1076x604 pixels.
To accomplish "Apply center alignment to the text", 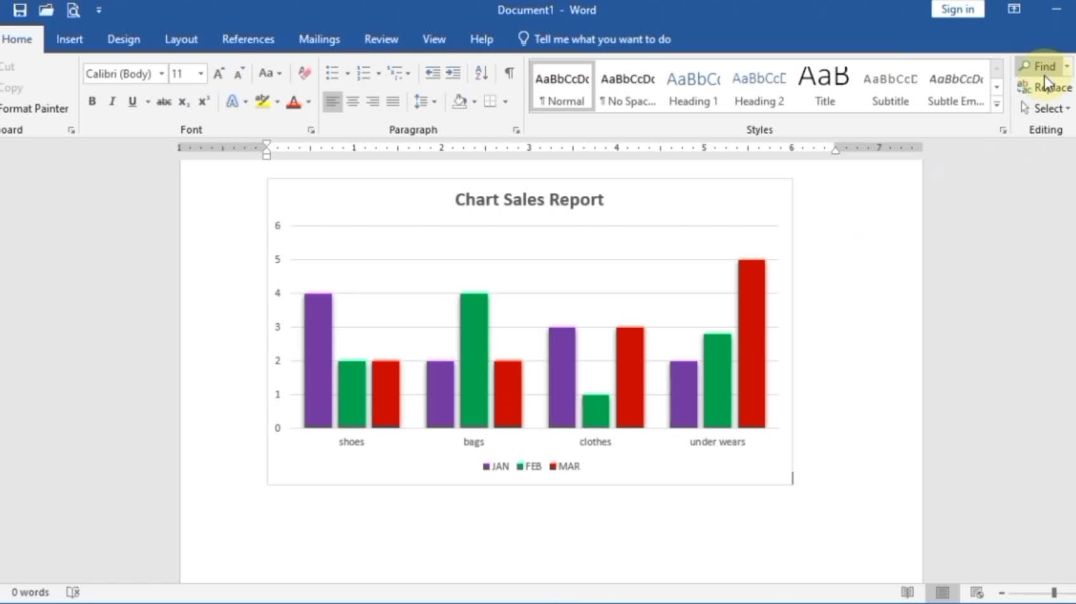I will pyautogui.click(x=353, y=101).
